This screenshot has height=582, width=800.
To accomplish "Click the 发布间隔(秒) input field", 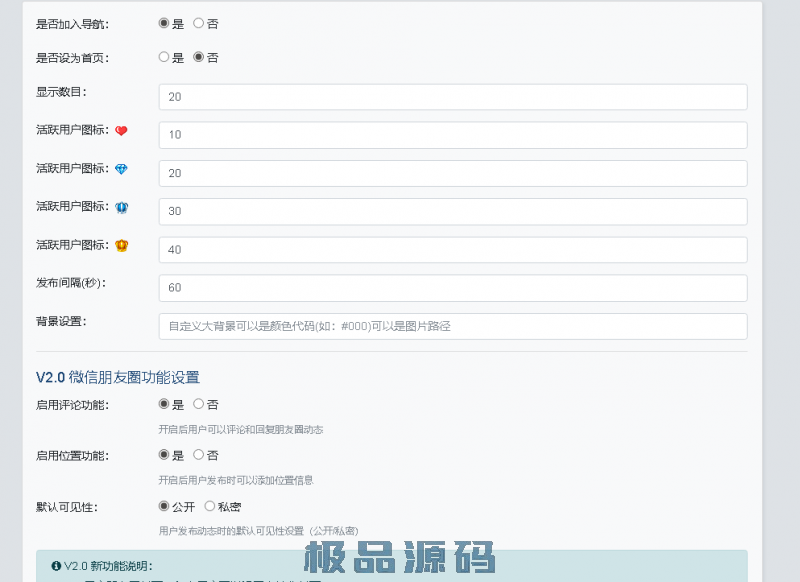I will click(x=452, y=288).
